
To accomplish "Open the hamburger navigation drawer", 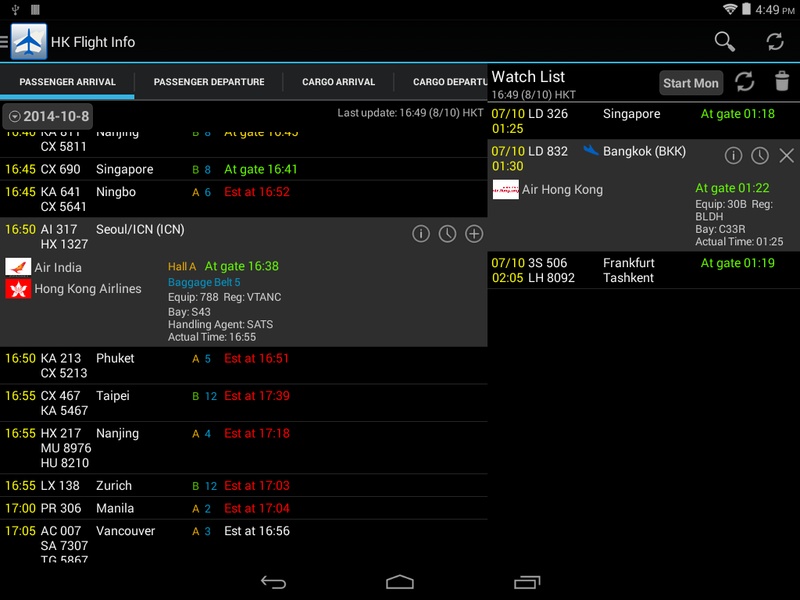I will (4, 42).
